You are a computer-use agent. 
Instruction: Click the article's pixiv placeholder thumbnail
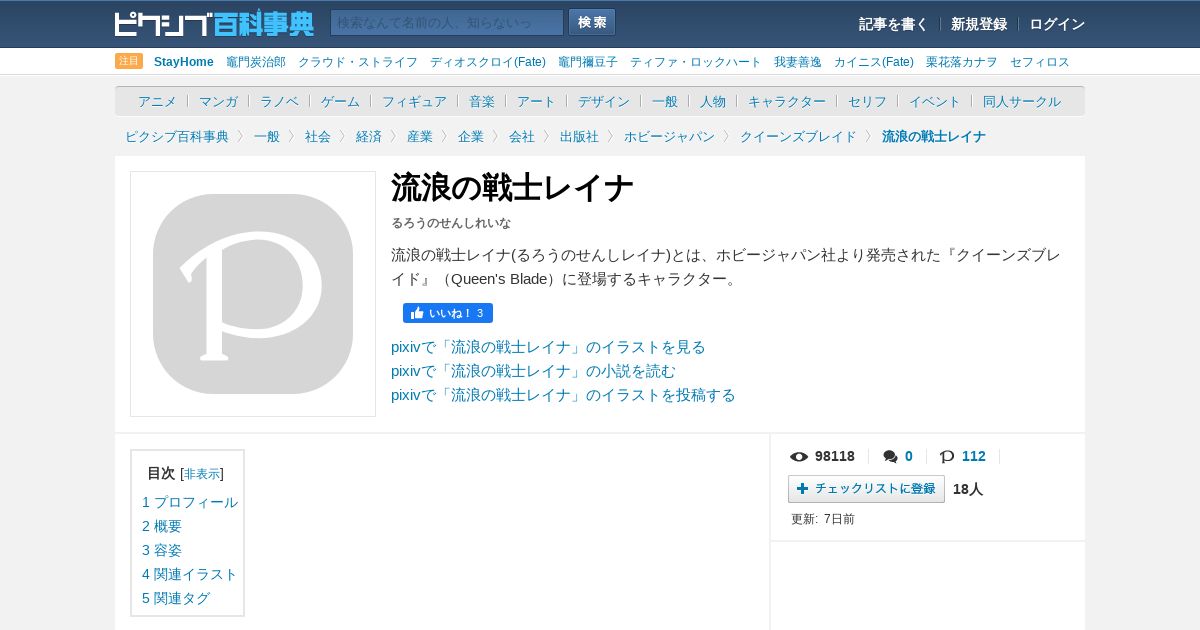pyautogui.click(x=253, y=294)
